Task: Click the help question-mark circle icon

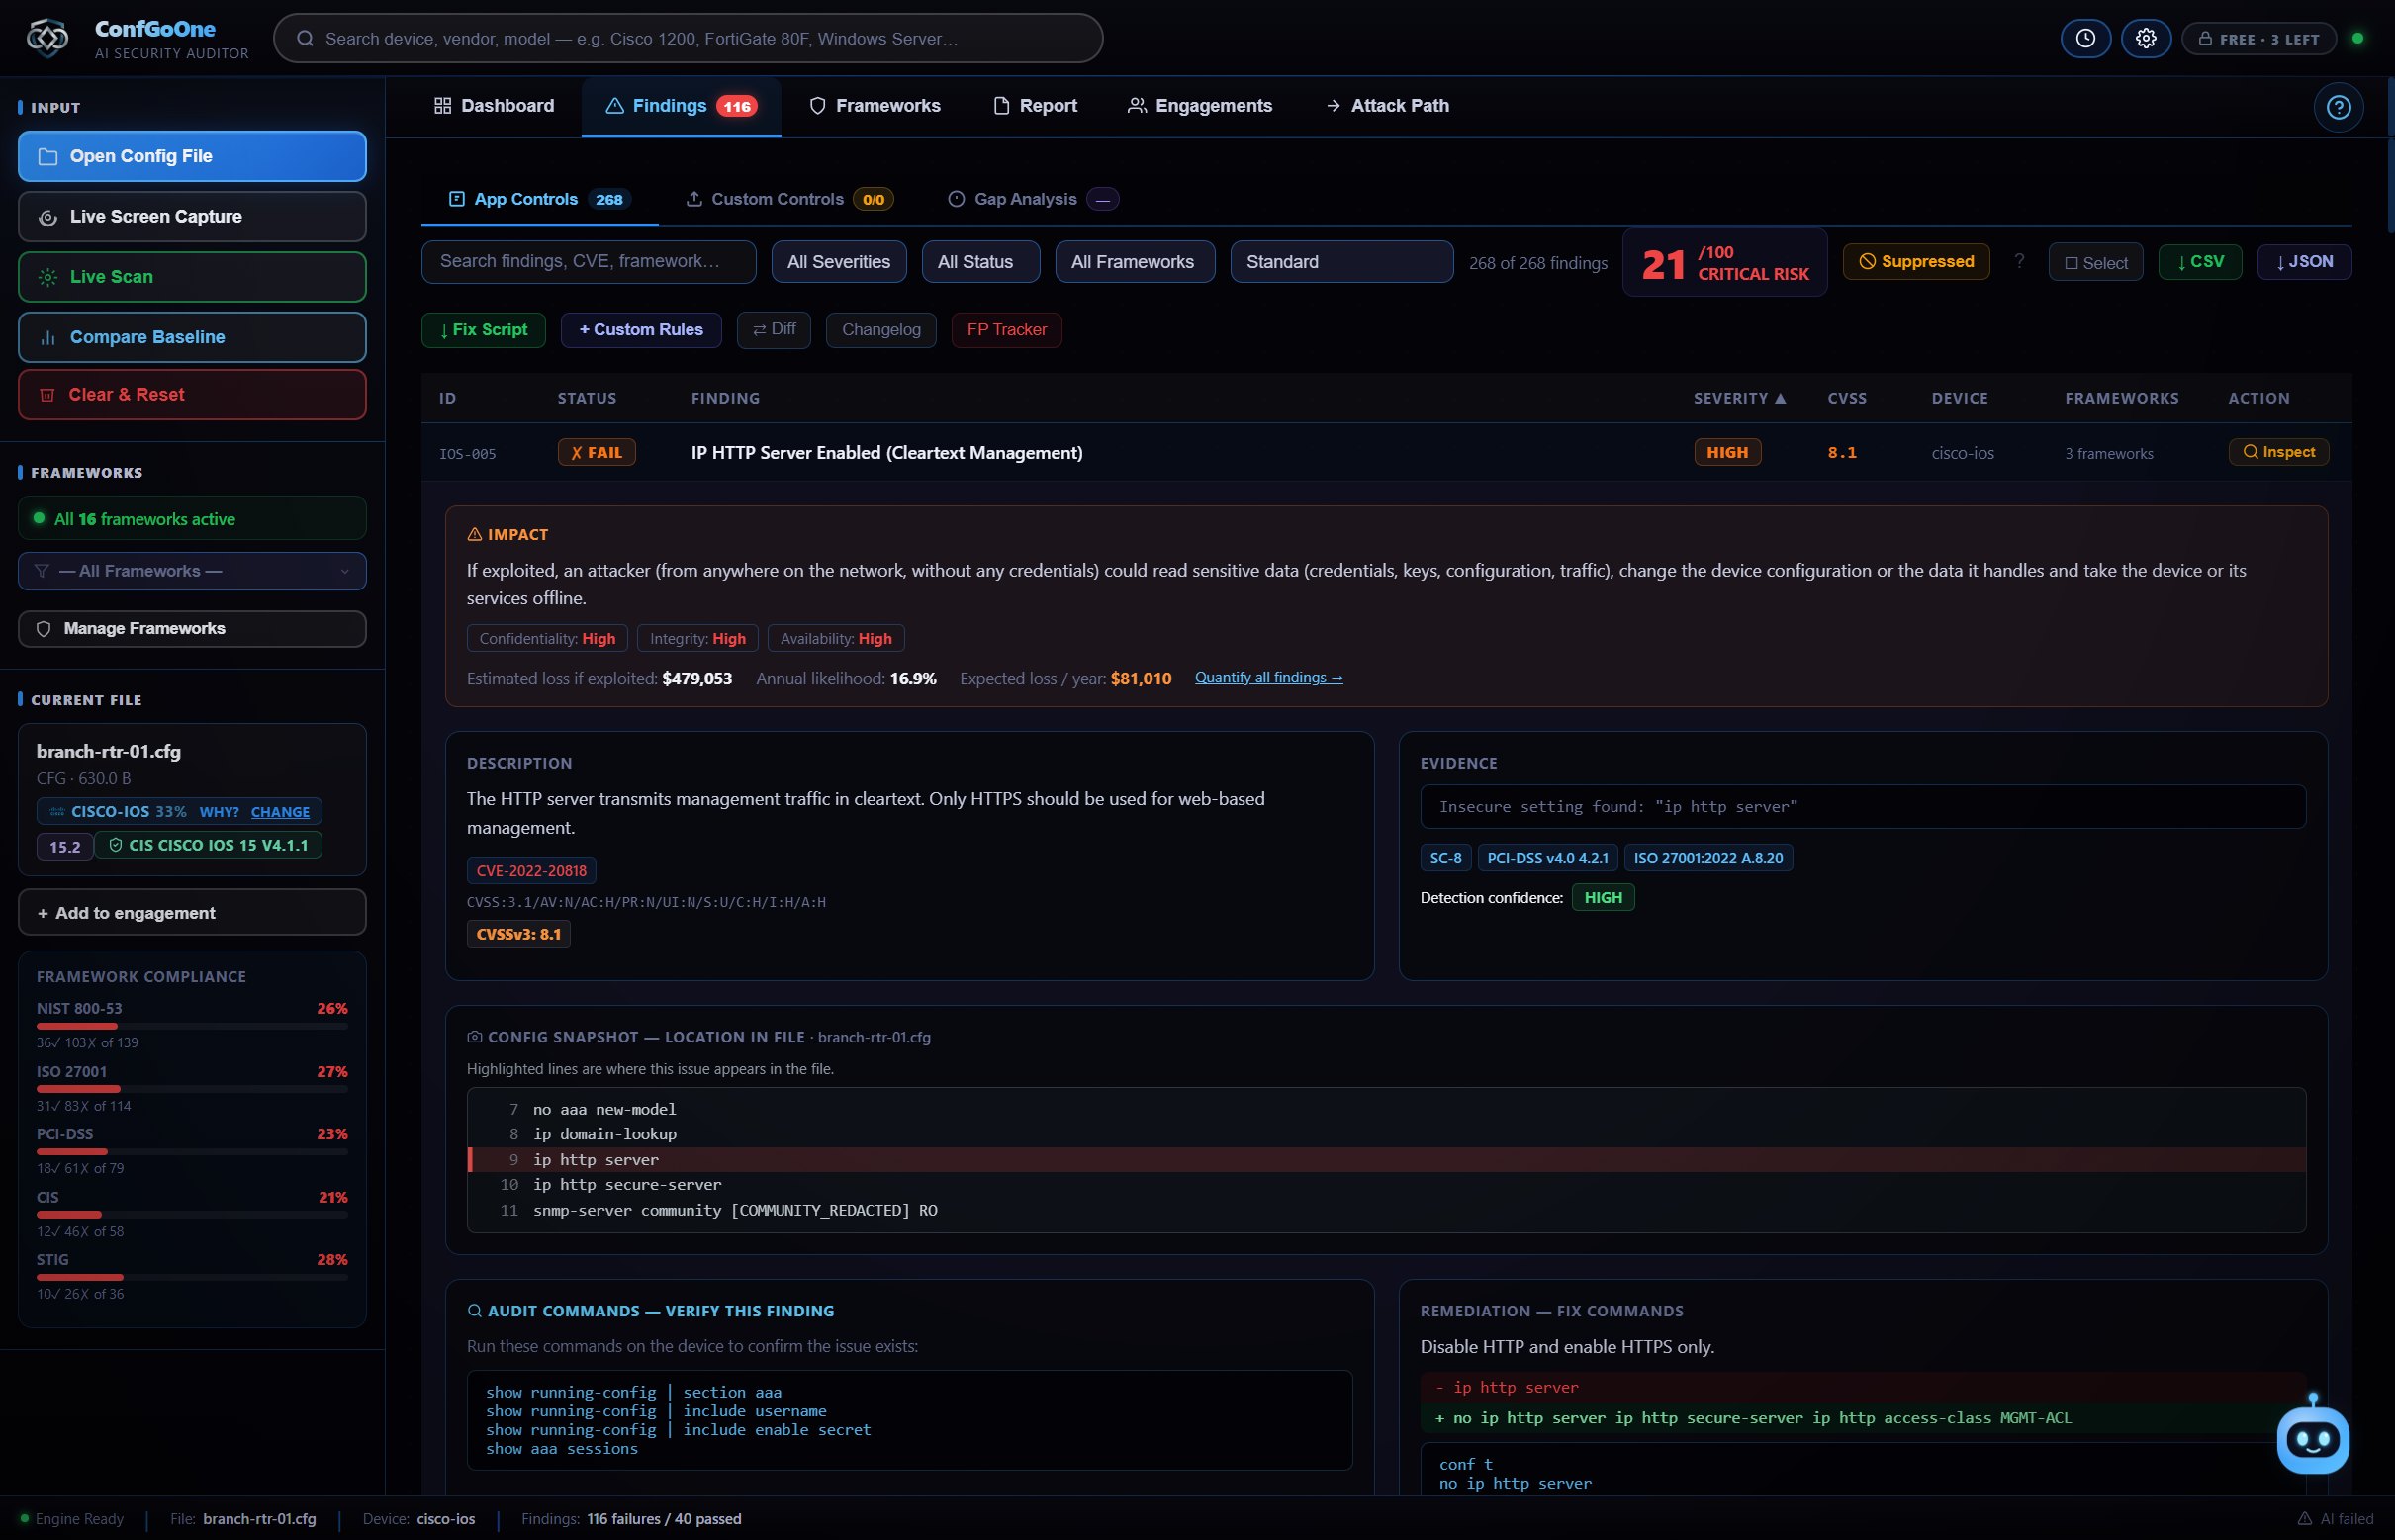Action: [x=2338, y=107]
